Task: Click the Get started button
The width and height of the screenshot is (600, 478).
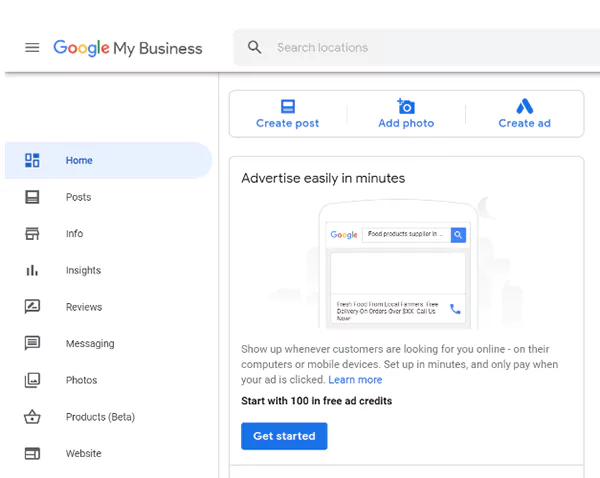Action: click(x=284, y=436)
